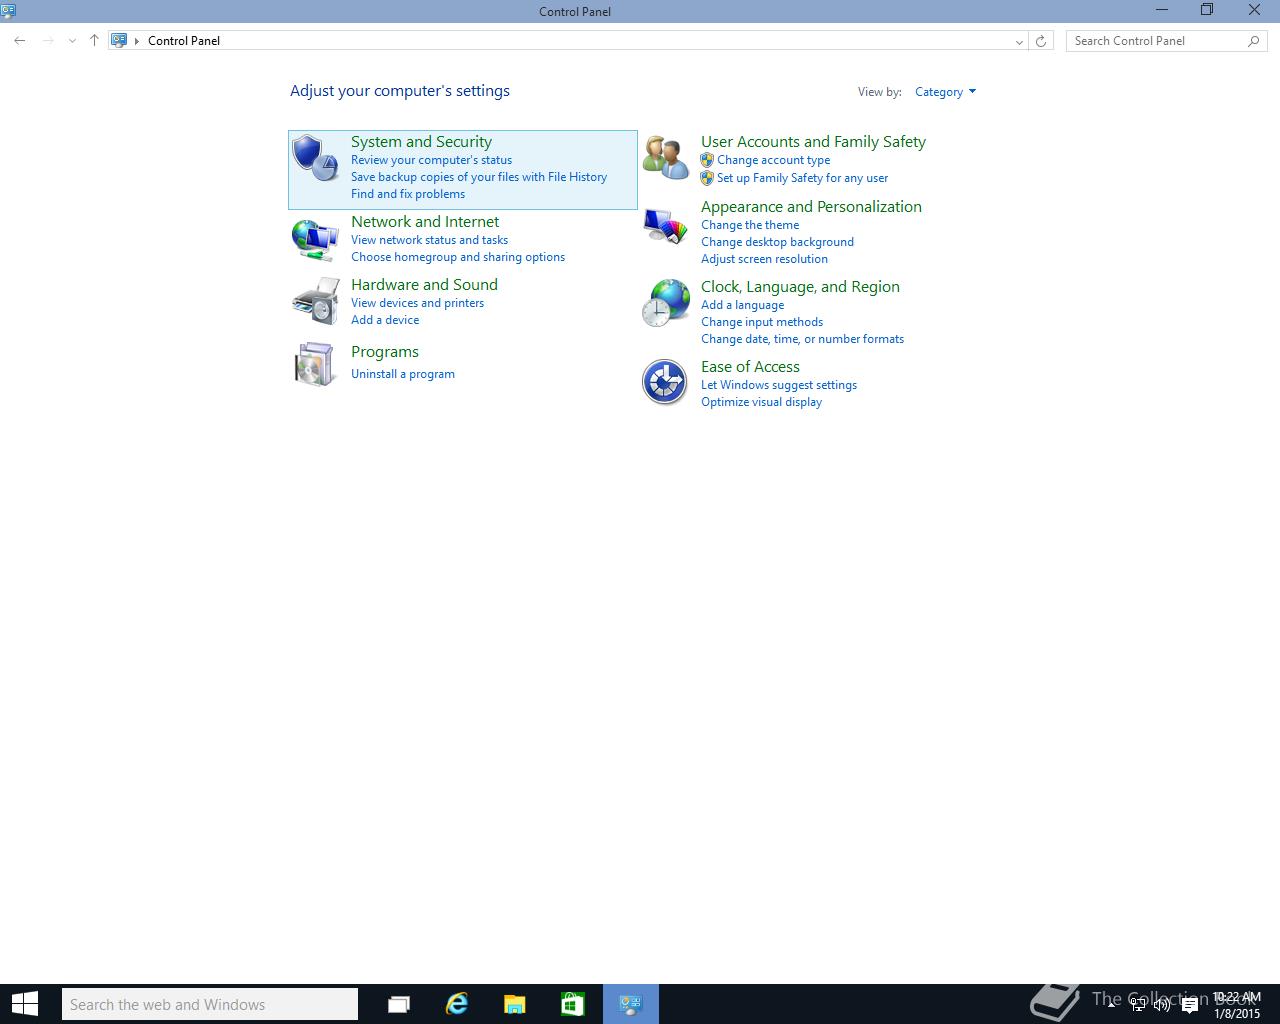Open Save backup copies with File History

pyautogui.click(x=479, y=177)
